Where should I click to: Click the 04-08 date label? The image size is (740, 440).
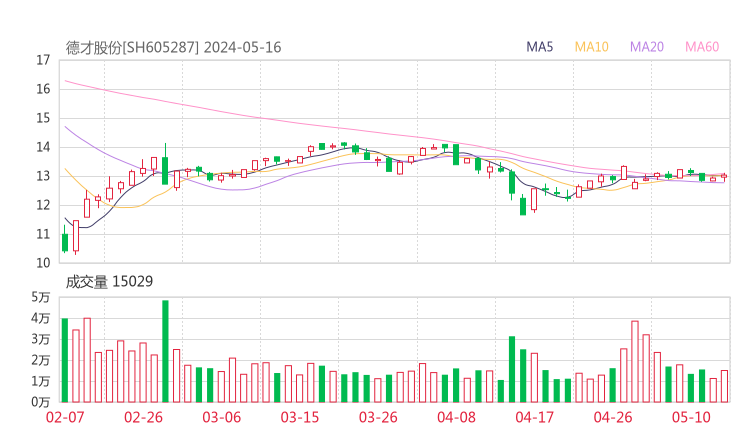point(456,417)
